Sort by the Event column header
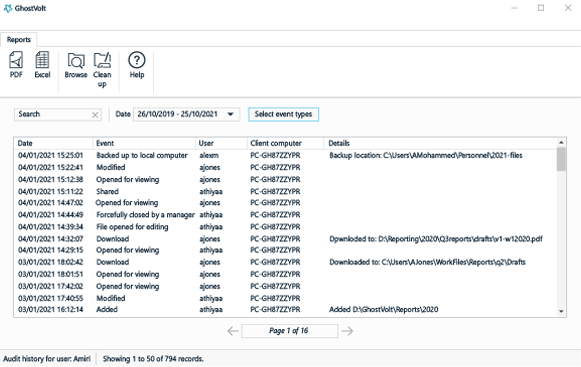Image resolution: width=581 pixels, height=367 pixels. (x=144, y=143)
